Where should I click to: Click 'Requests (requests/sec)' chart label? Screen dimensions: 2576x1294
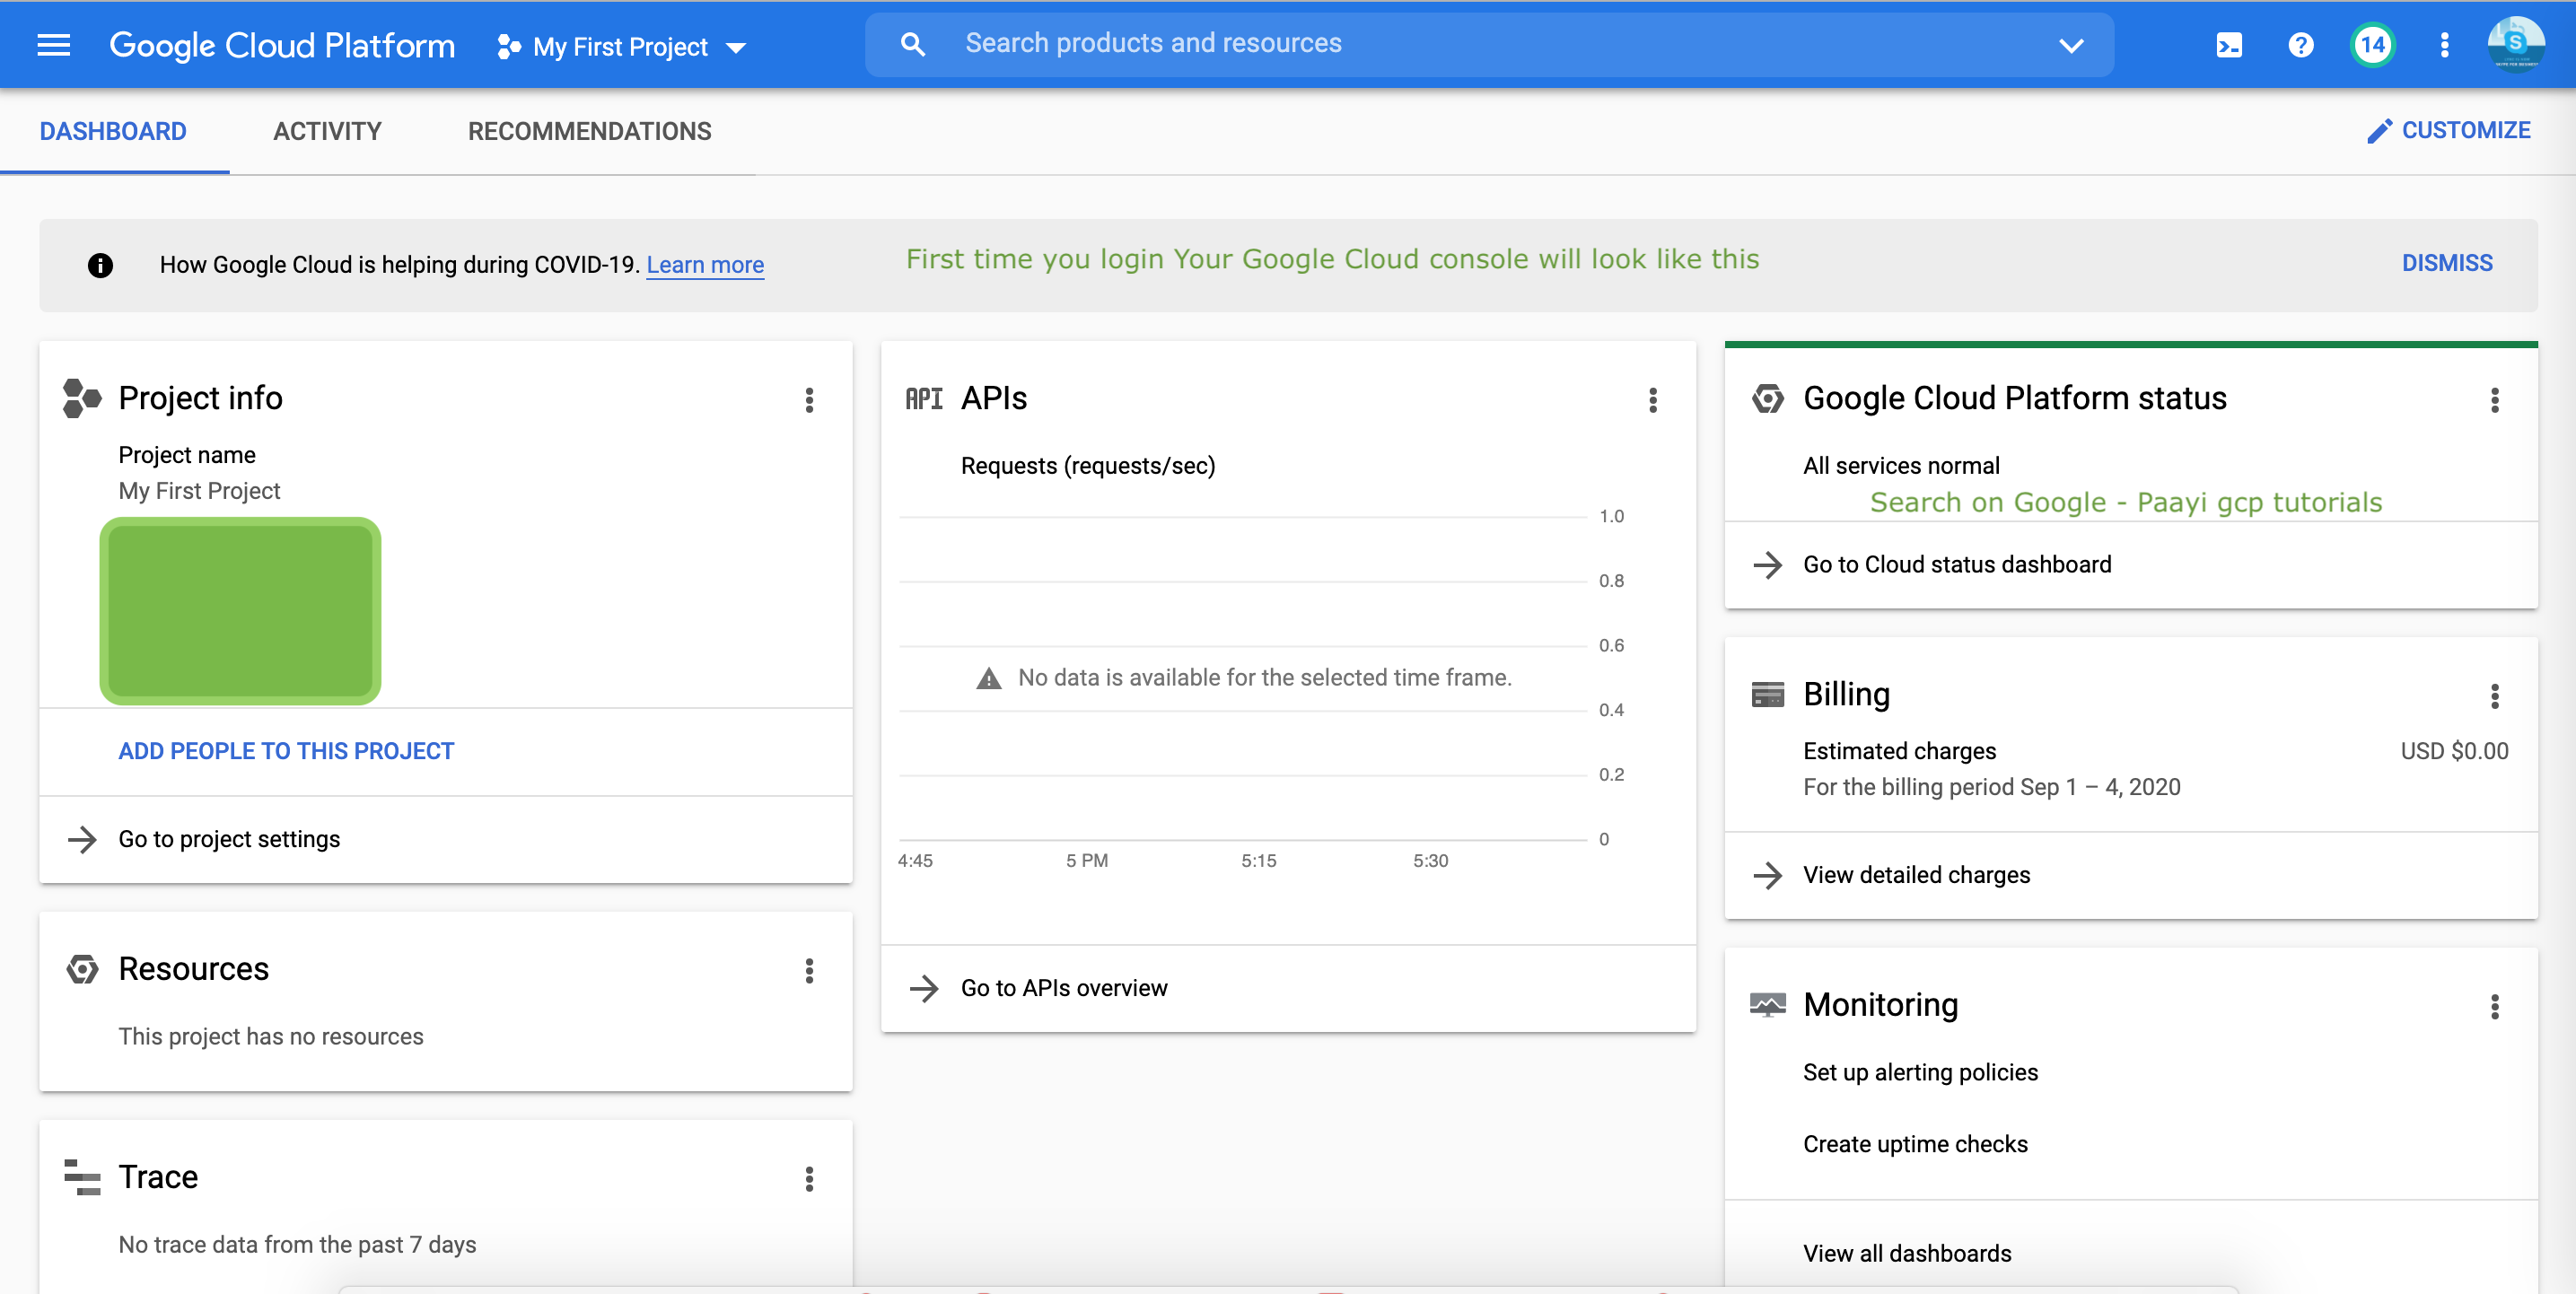coord(1088,466)
